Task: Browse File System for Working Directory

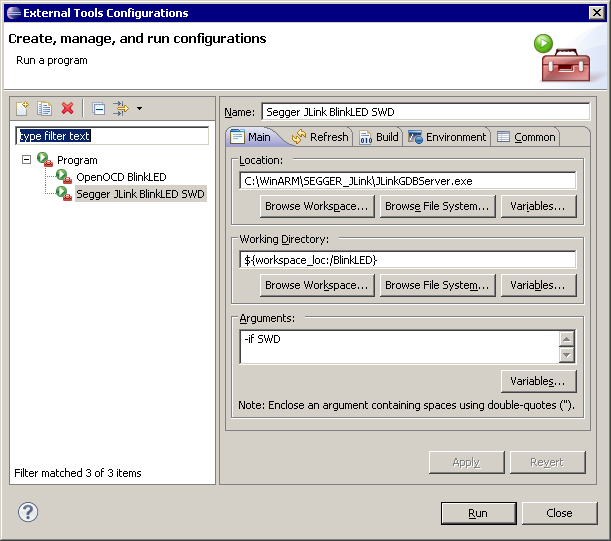Action: 437,285
